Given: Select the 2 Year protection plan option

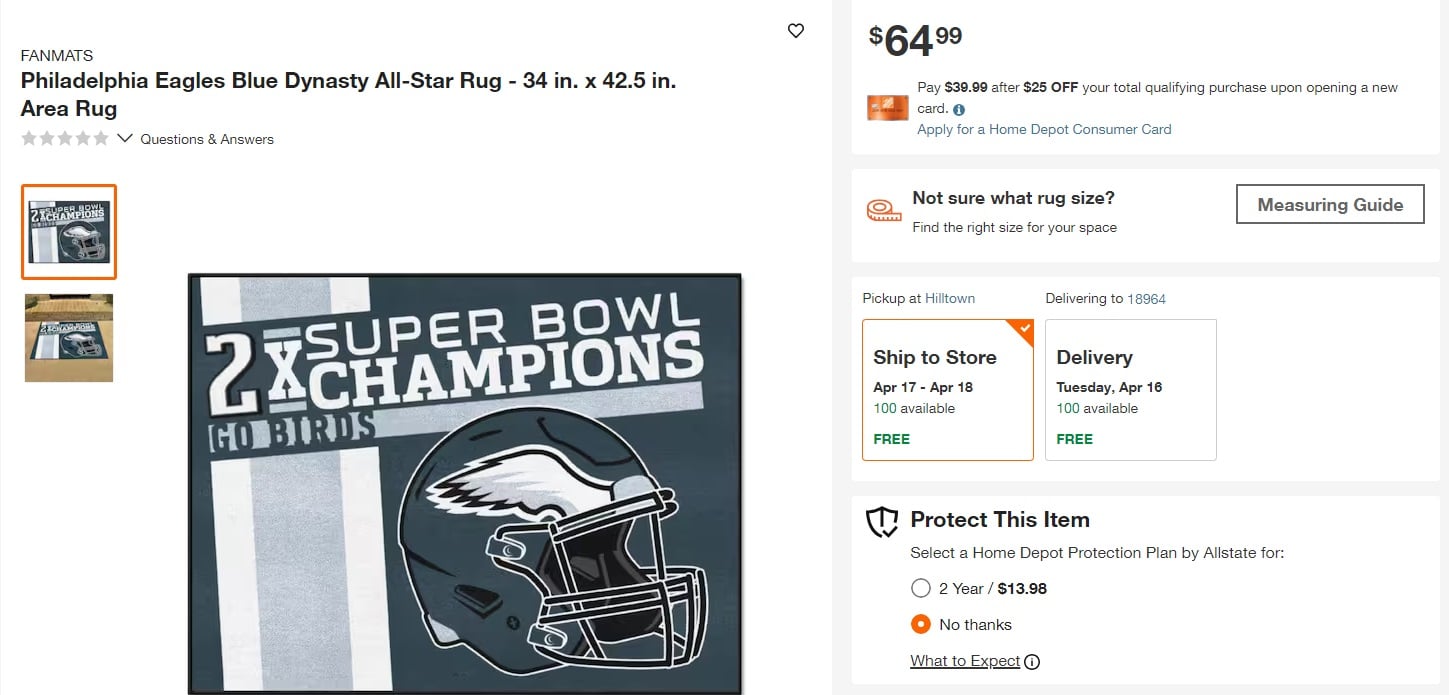Looking at the screenshot, I should (921, 588).
